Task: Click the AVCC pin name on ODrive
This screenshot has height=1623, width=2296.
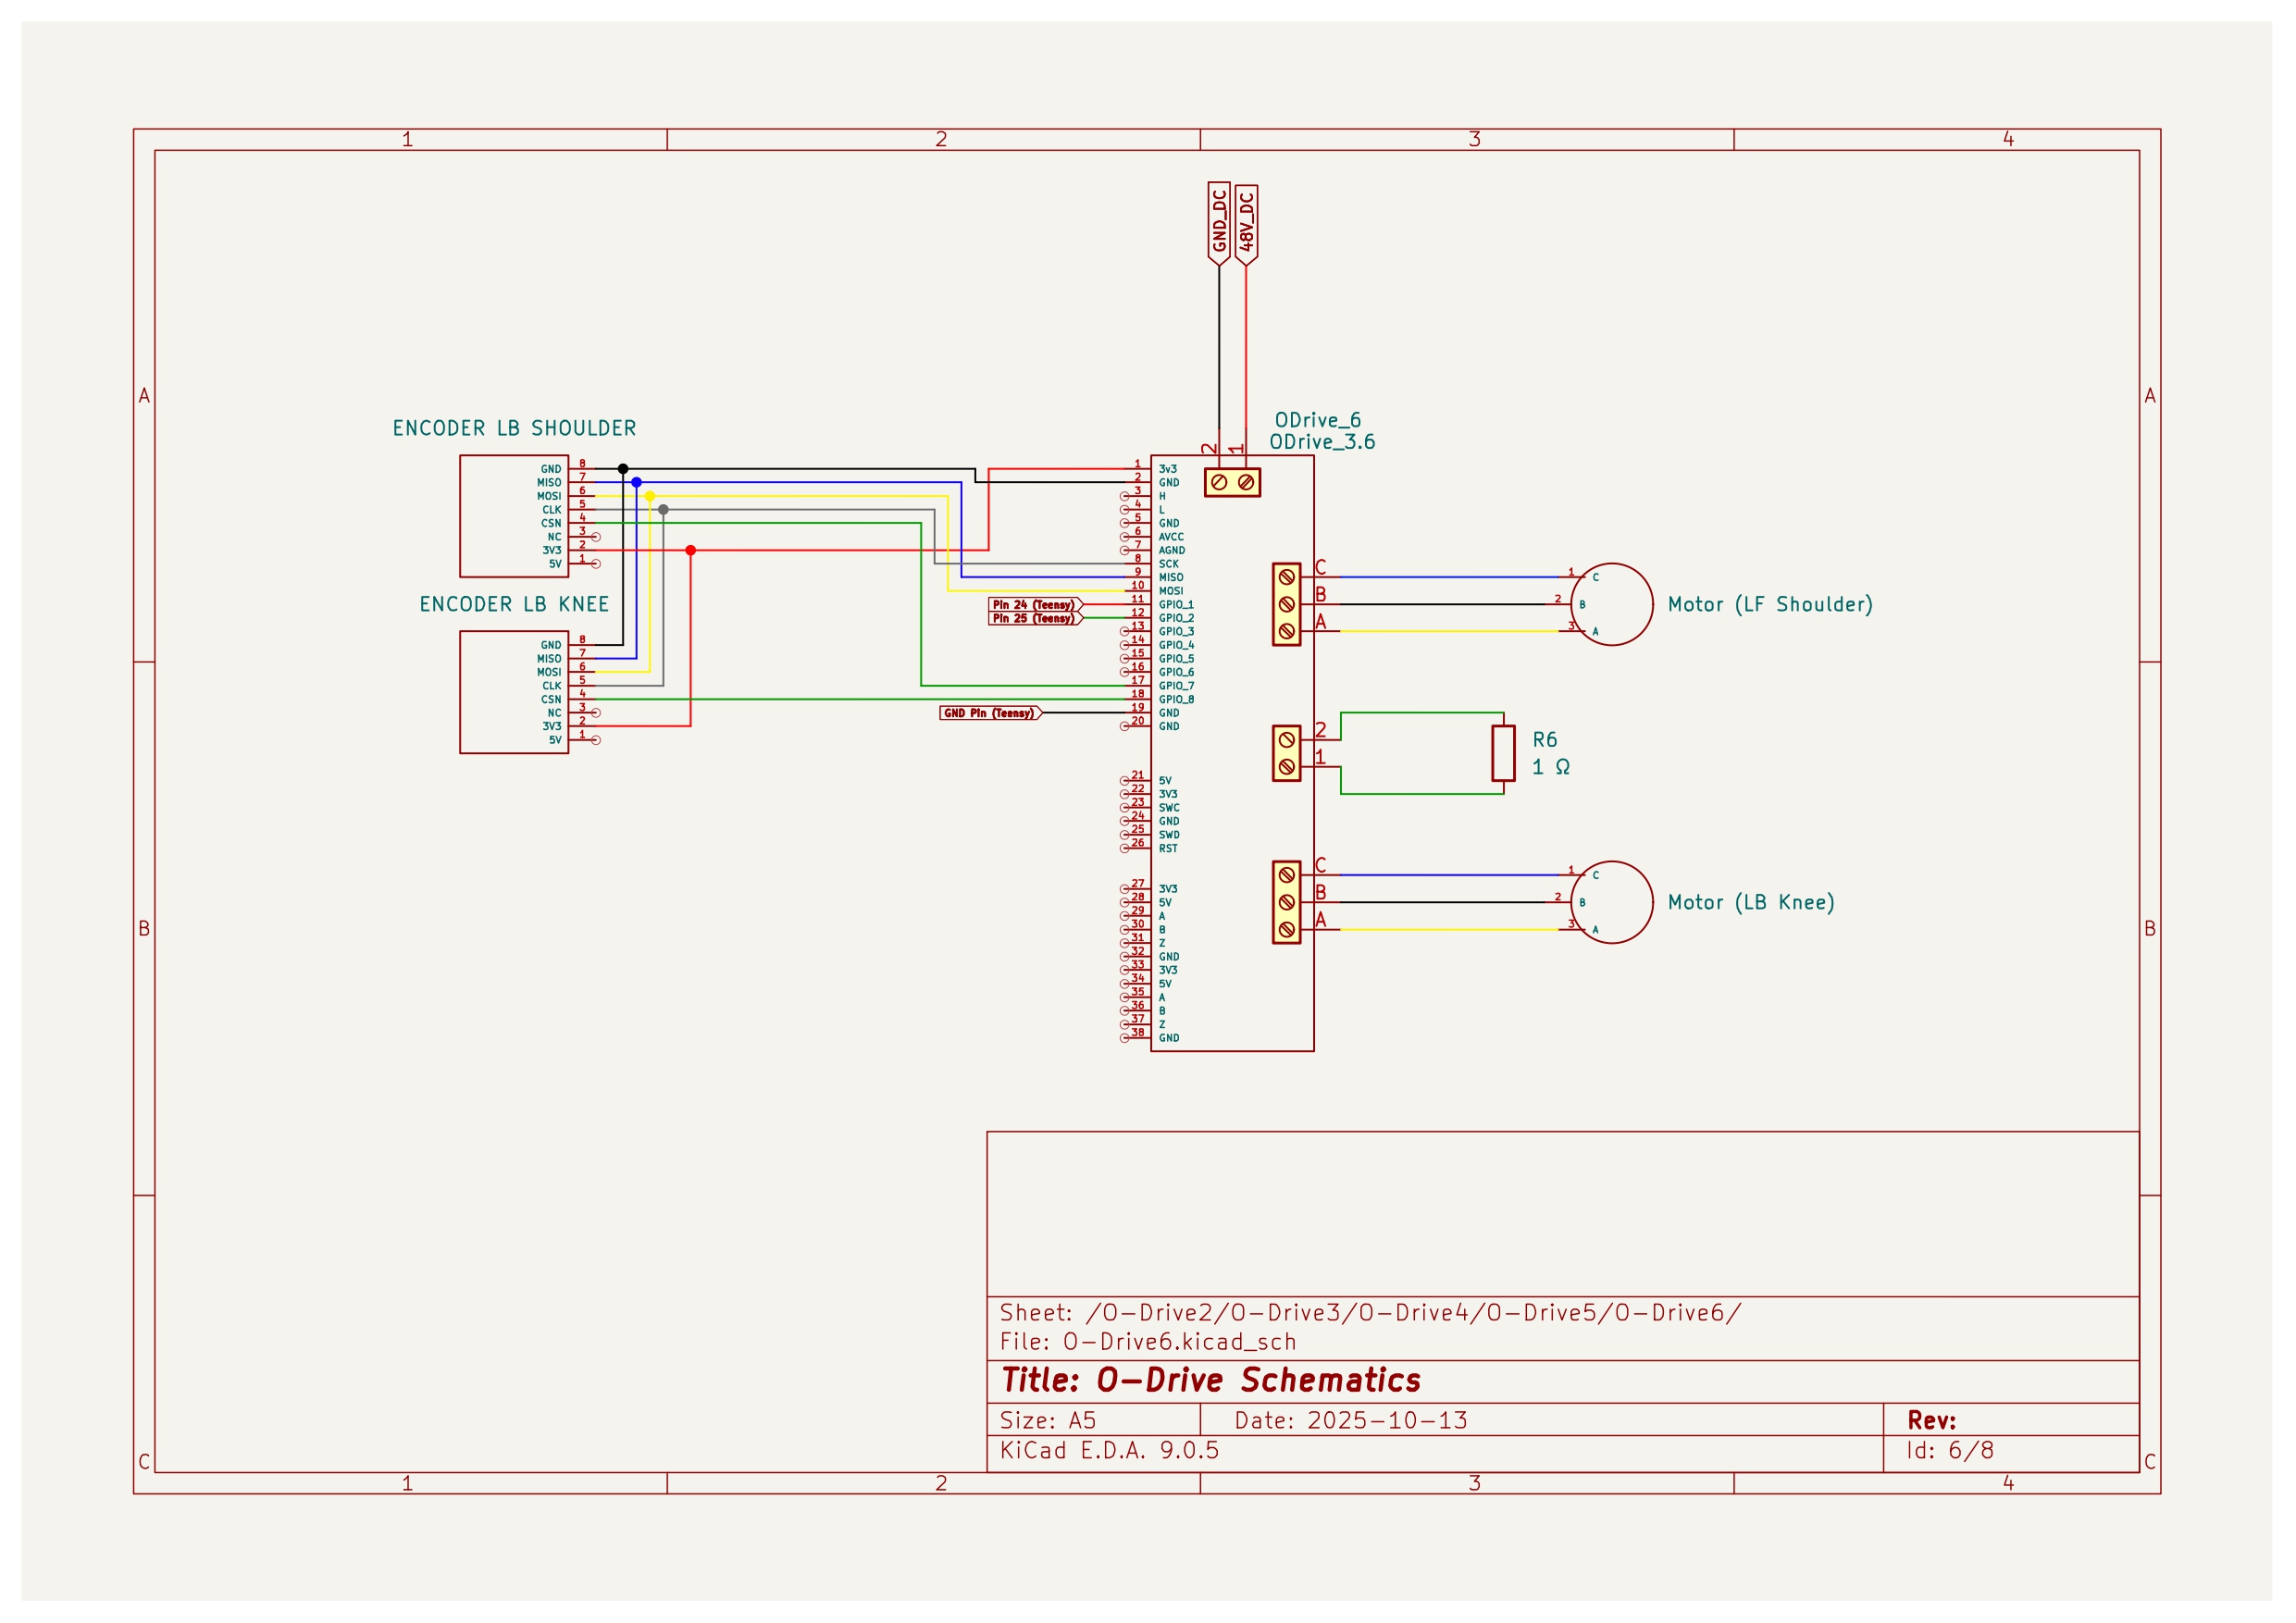Action: point(1171,537)
